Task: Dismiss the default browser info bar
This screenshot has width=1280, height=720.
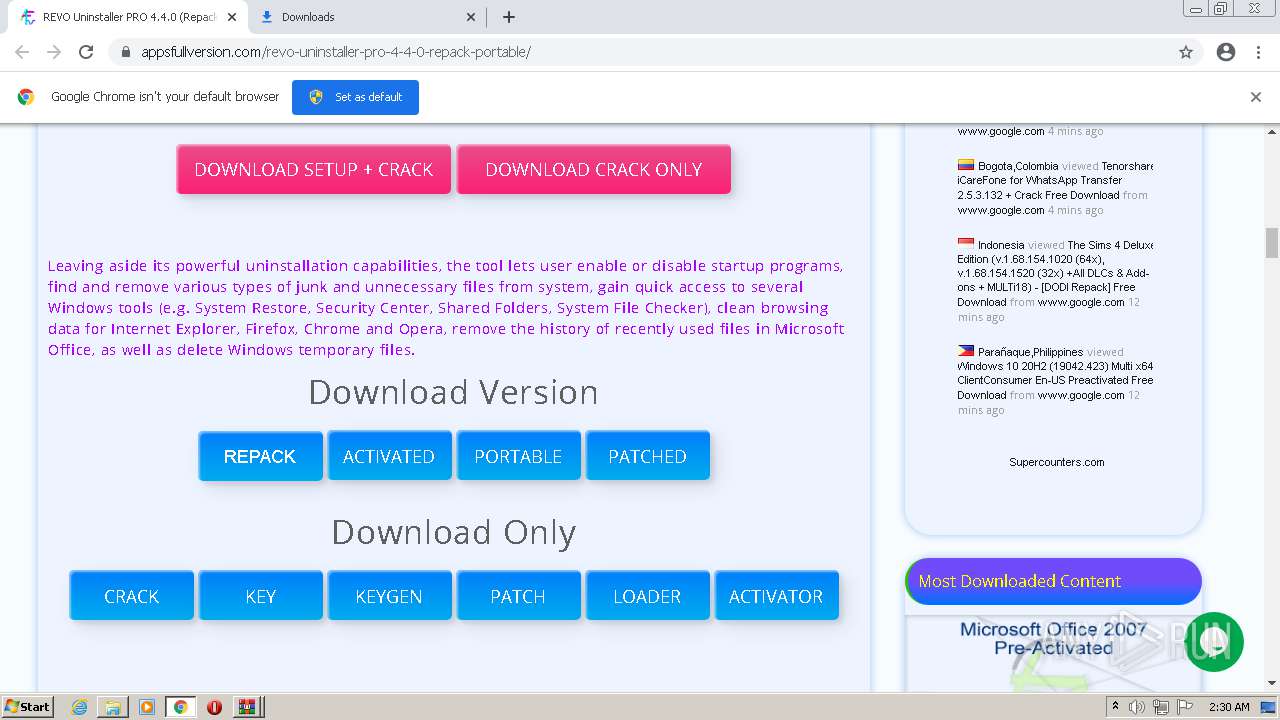Action: [x=1256, y=97]
